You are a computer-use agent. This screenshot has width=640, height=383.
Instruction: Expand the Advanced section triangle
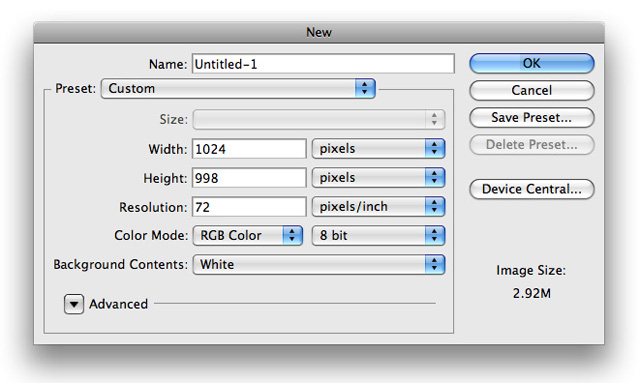click(74, 304)
